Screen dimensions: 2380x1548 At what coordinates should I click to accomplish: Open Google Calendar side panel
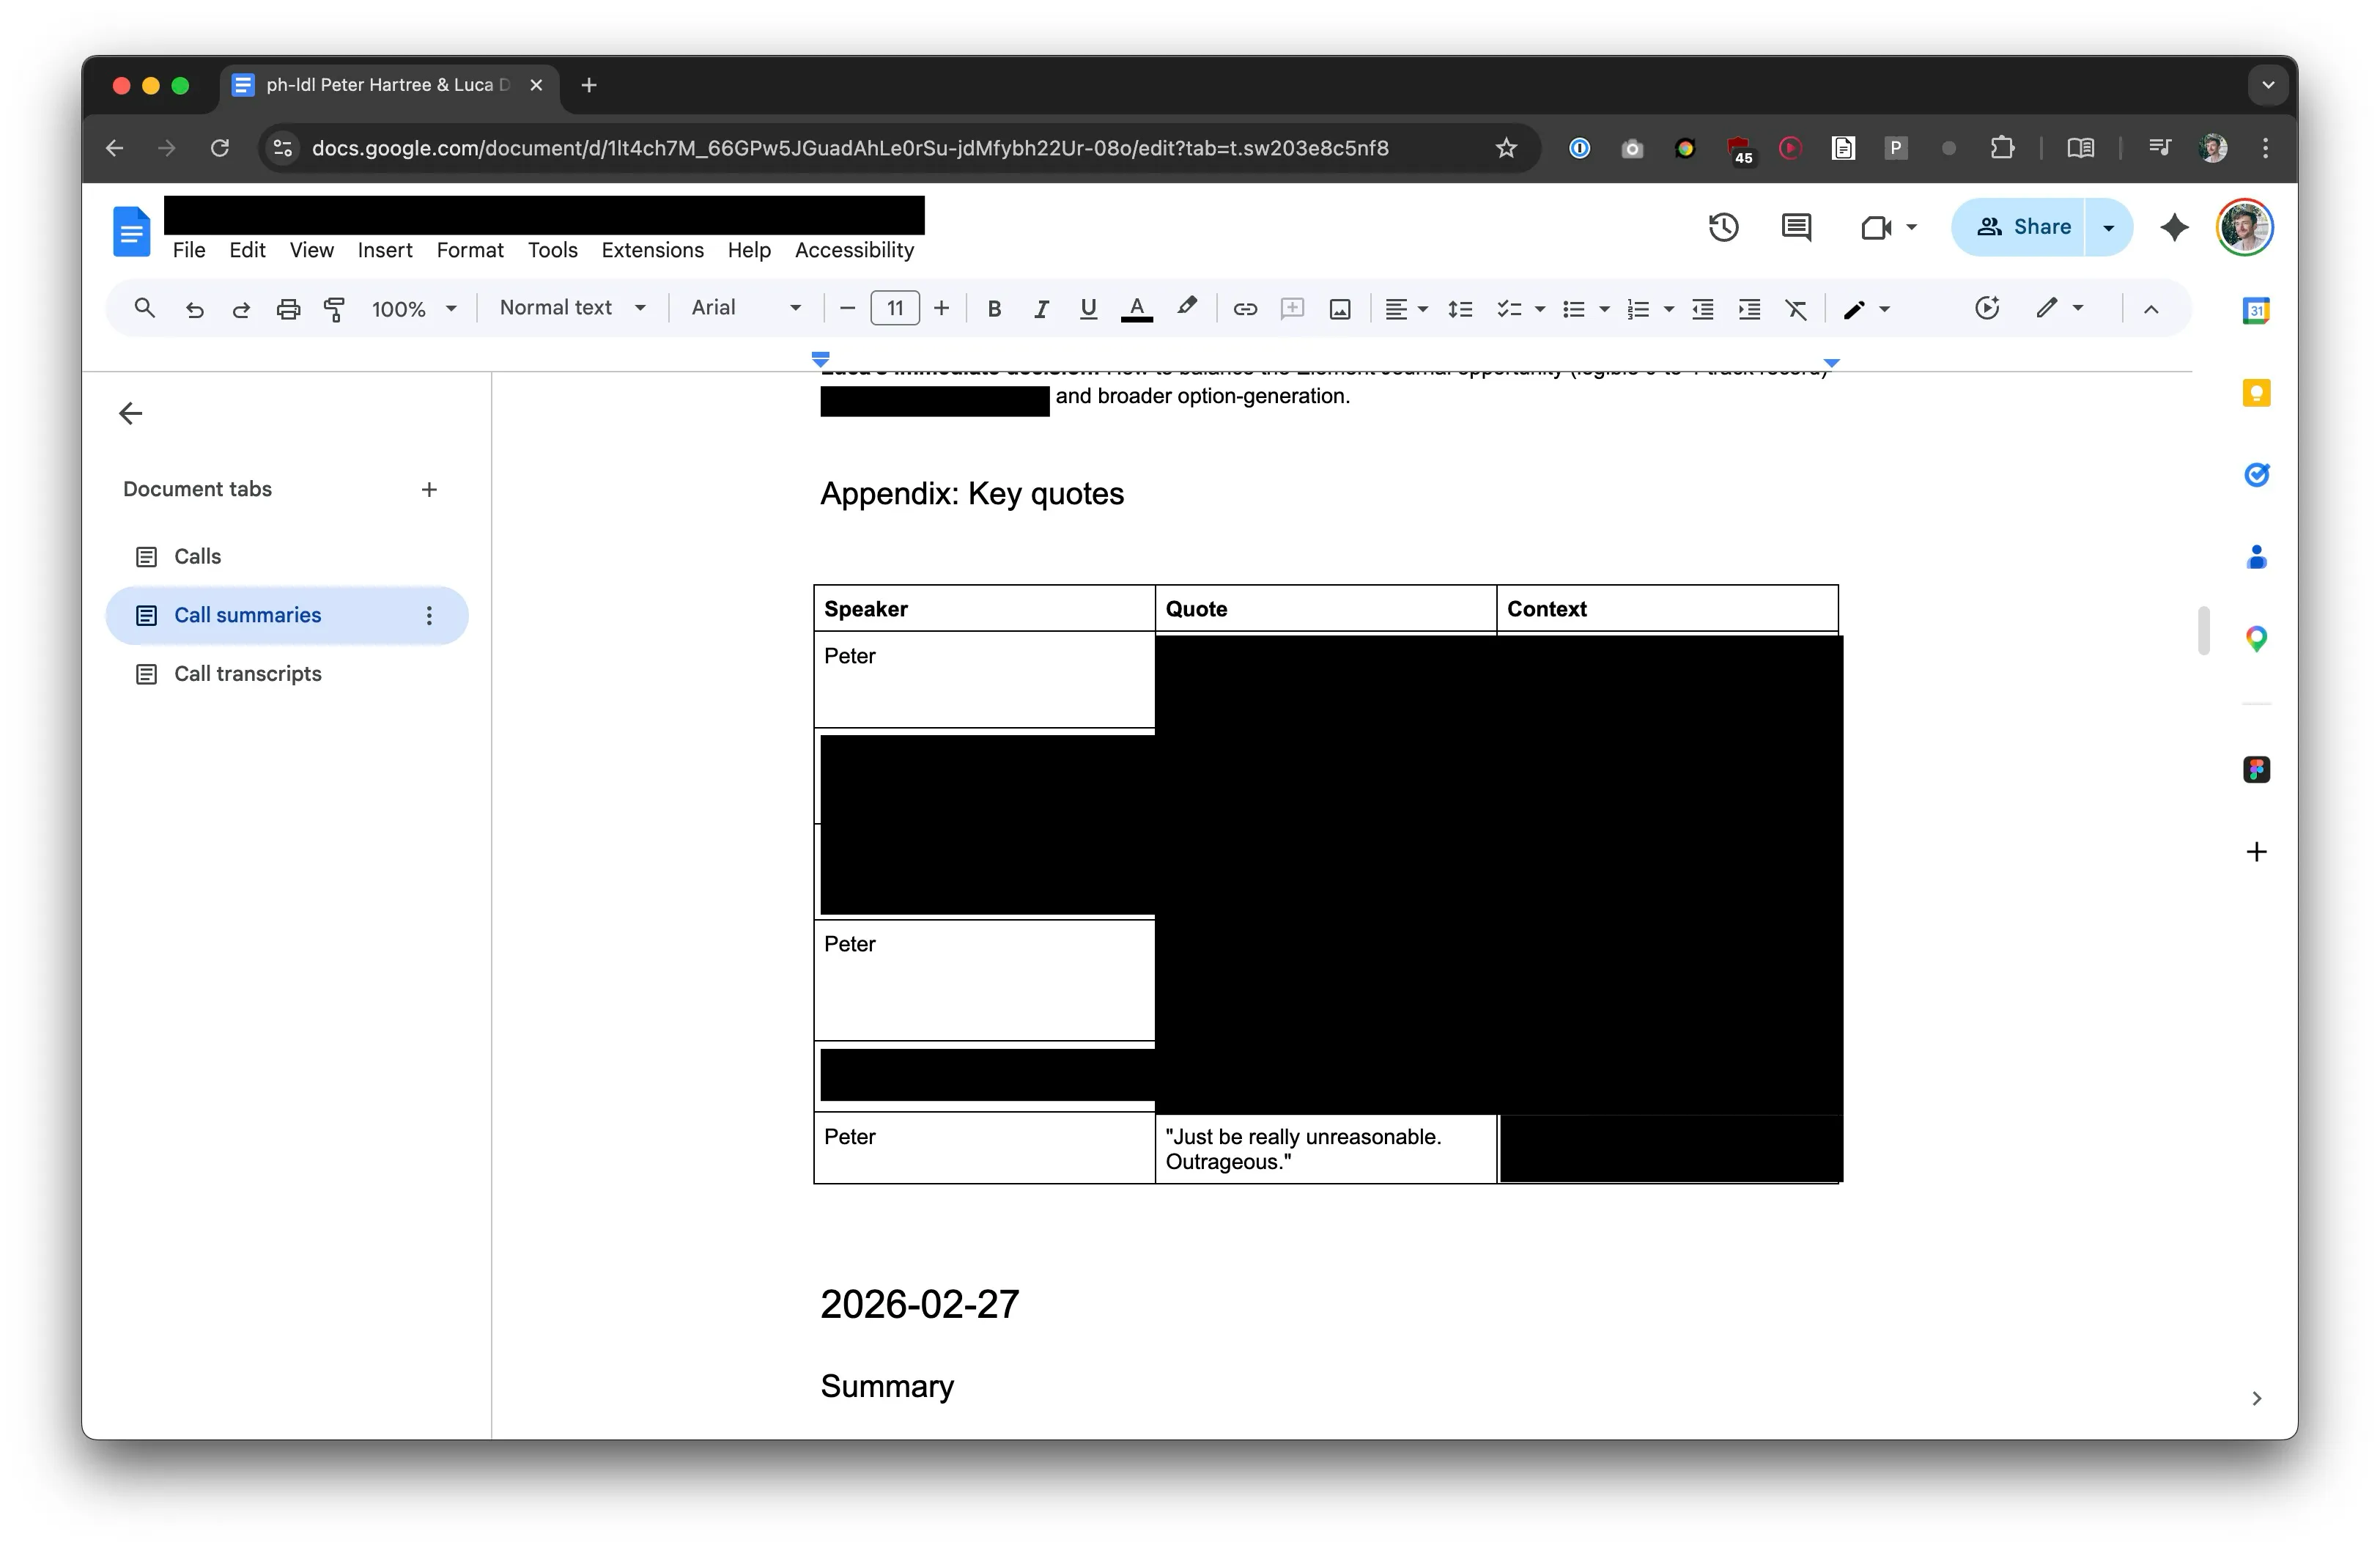point(2256,311)
